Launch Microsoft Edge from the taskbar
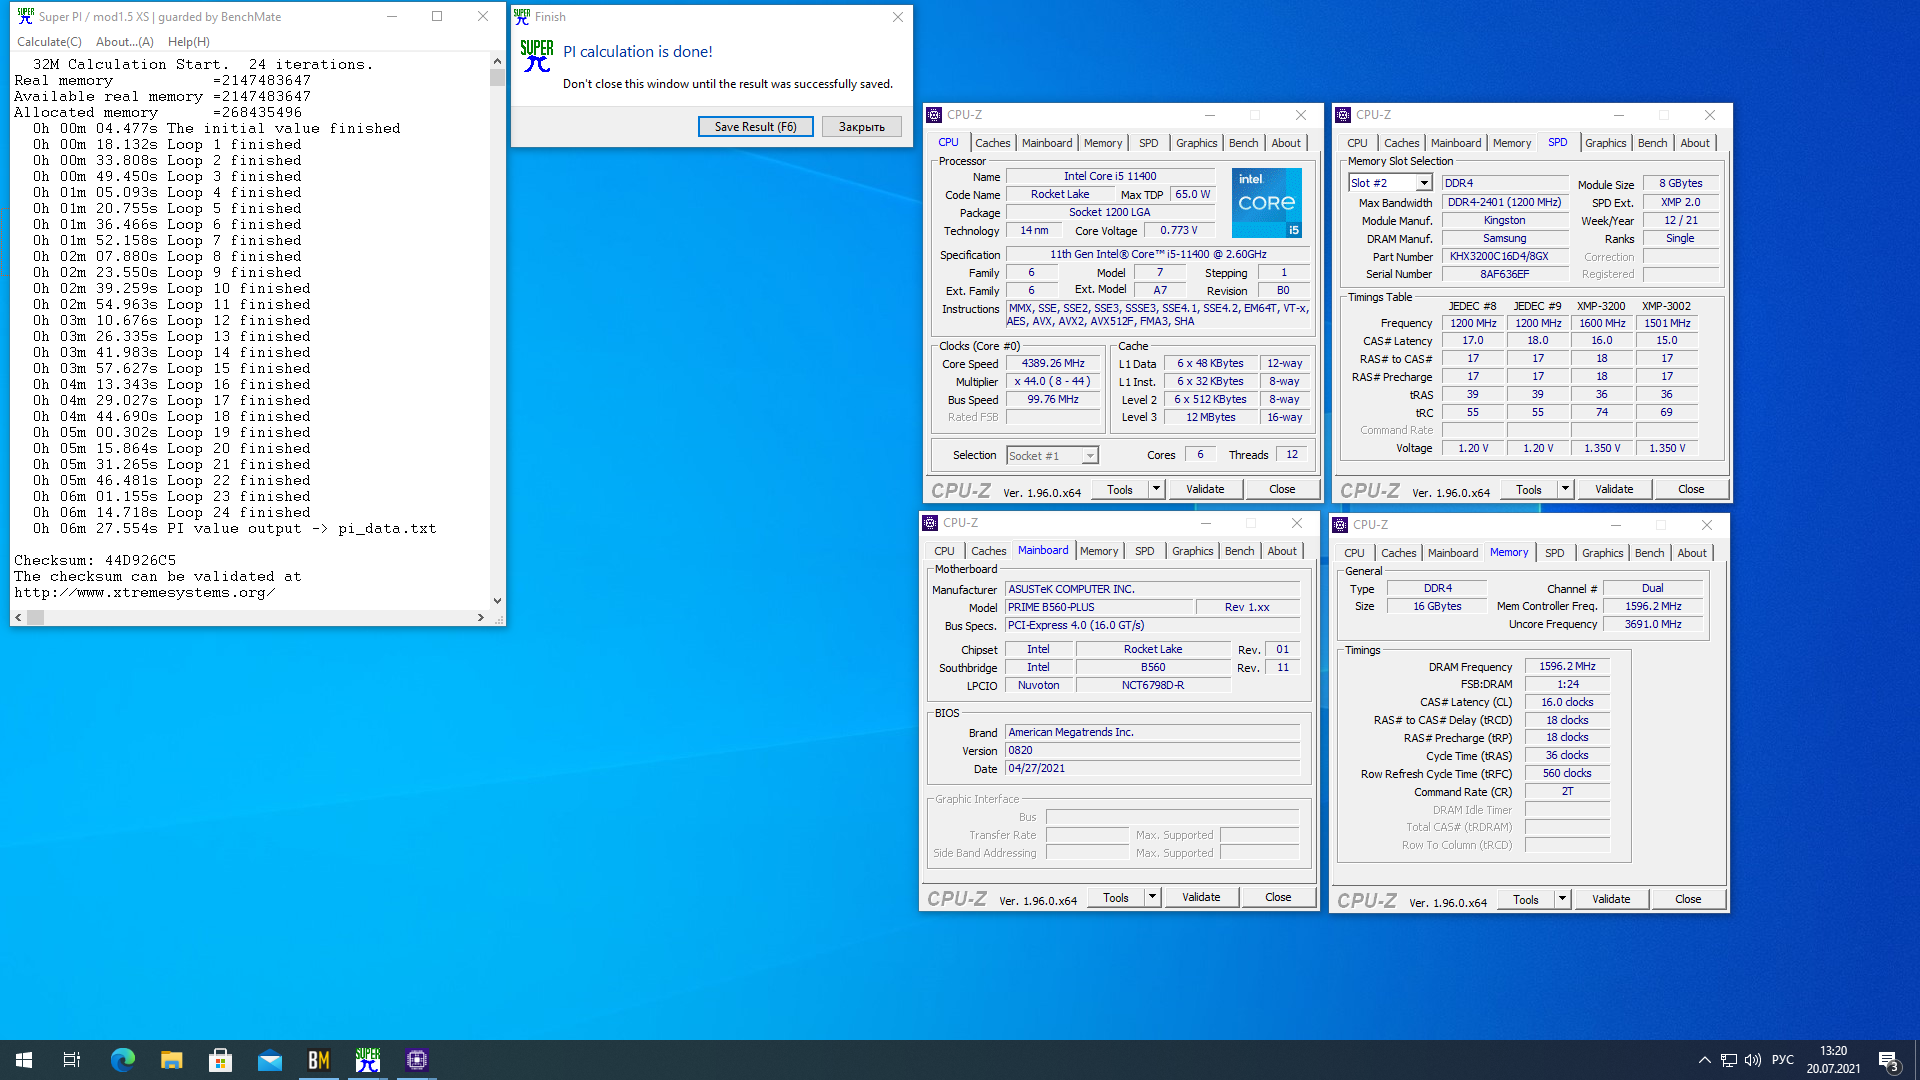The width and height of the screenshot is (1920, 1080). 122,1060
